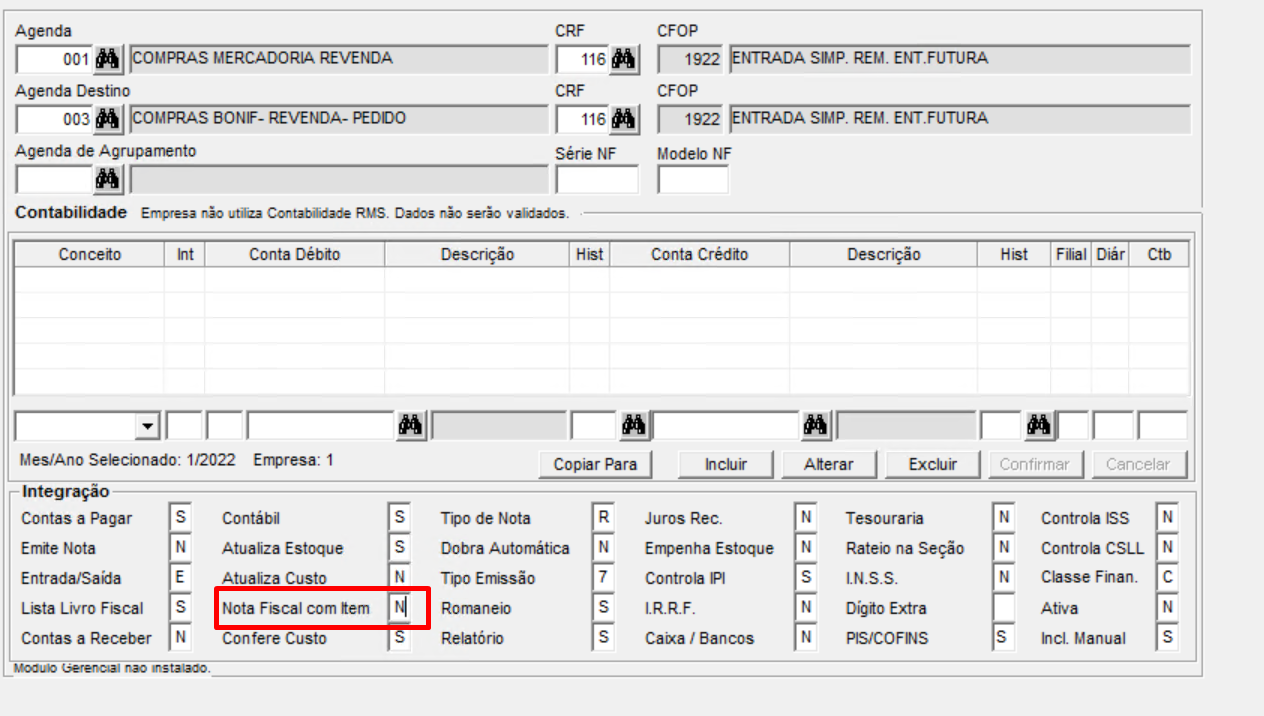Focus the Atualiza Estoque flag field
Image resolution: width=1264 pixels, height=716 pixels.
click(399, 548)
